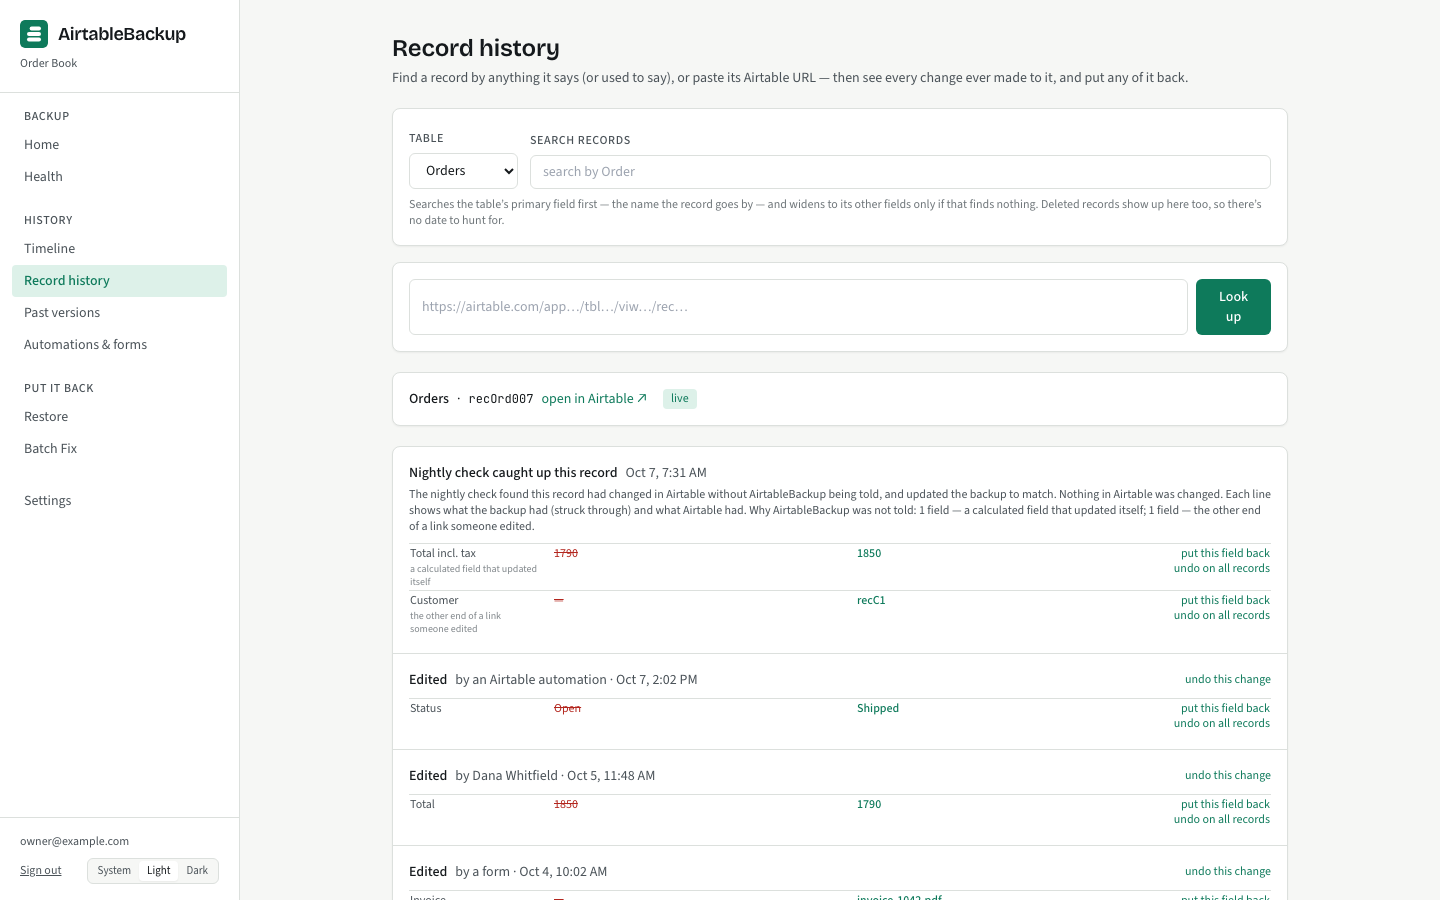Click the live status badge

point(680,398)
